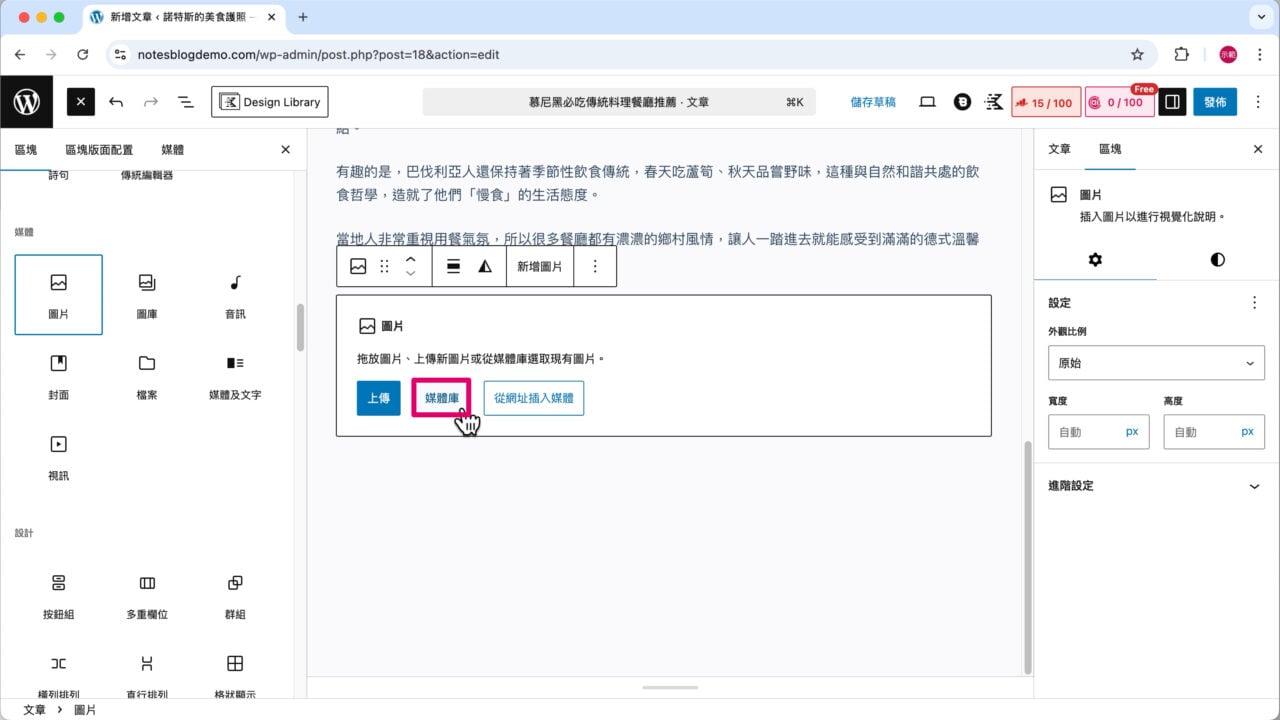The width and height of the screenshot is (1280, 720).
Task: Select the 視訊 (Video) block icon
Action: 58,455
